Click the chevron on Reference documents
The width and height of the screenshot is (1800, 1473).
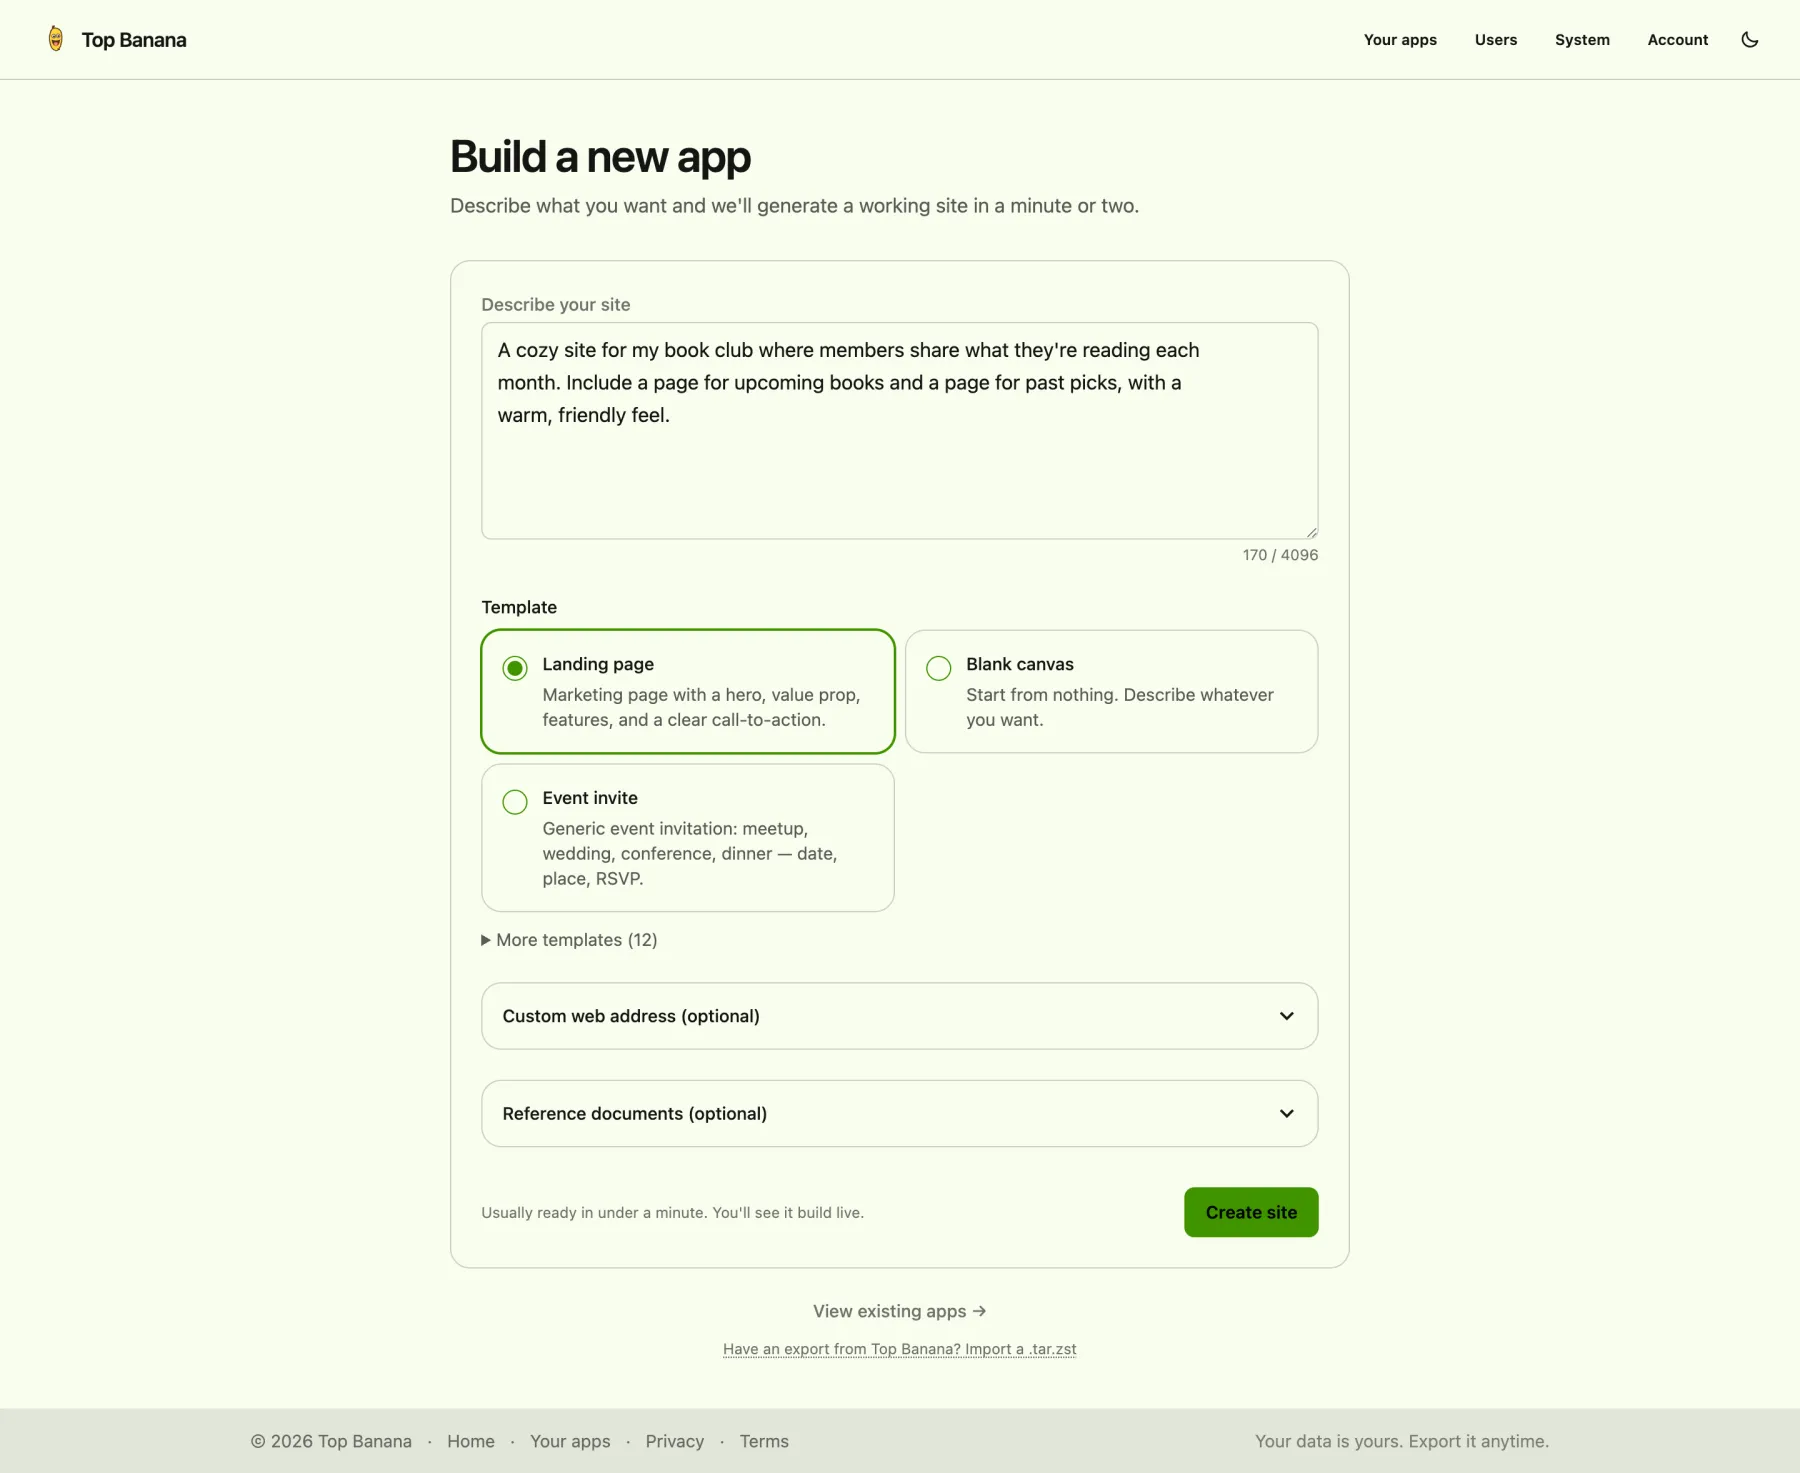tap(1286, 1113)
